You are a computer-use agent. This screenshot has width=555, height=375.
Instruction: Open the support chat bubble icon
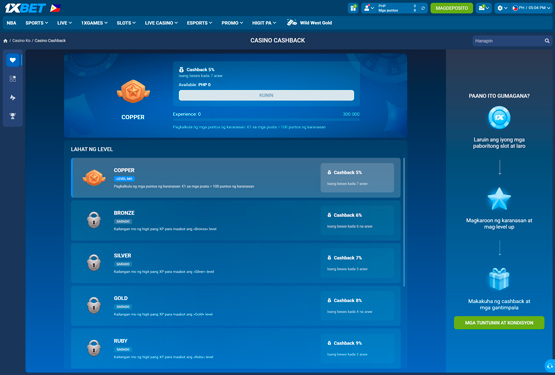point(550,366)
